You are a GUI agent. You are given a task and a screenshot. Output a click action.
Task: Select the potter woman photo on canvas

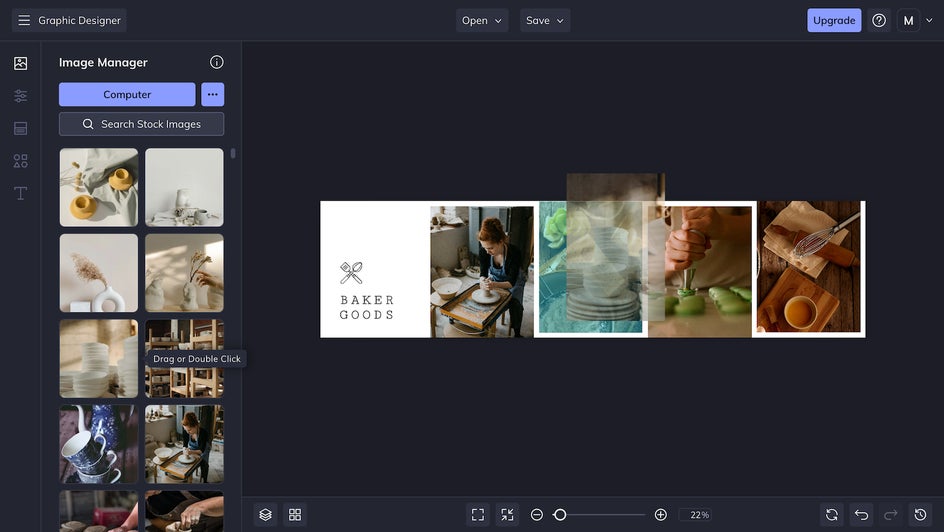482,271
